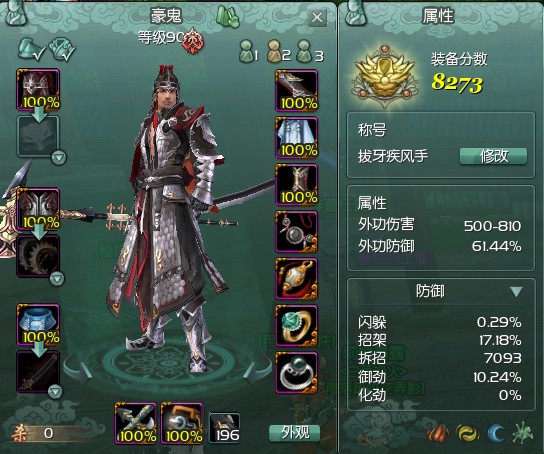Expand the dropdown under the helmet slot
Screen dimensions: 544x454
tap(59, 158)
